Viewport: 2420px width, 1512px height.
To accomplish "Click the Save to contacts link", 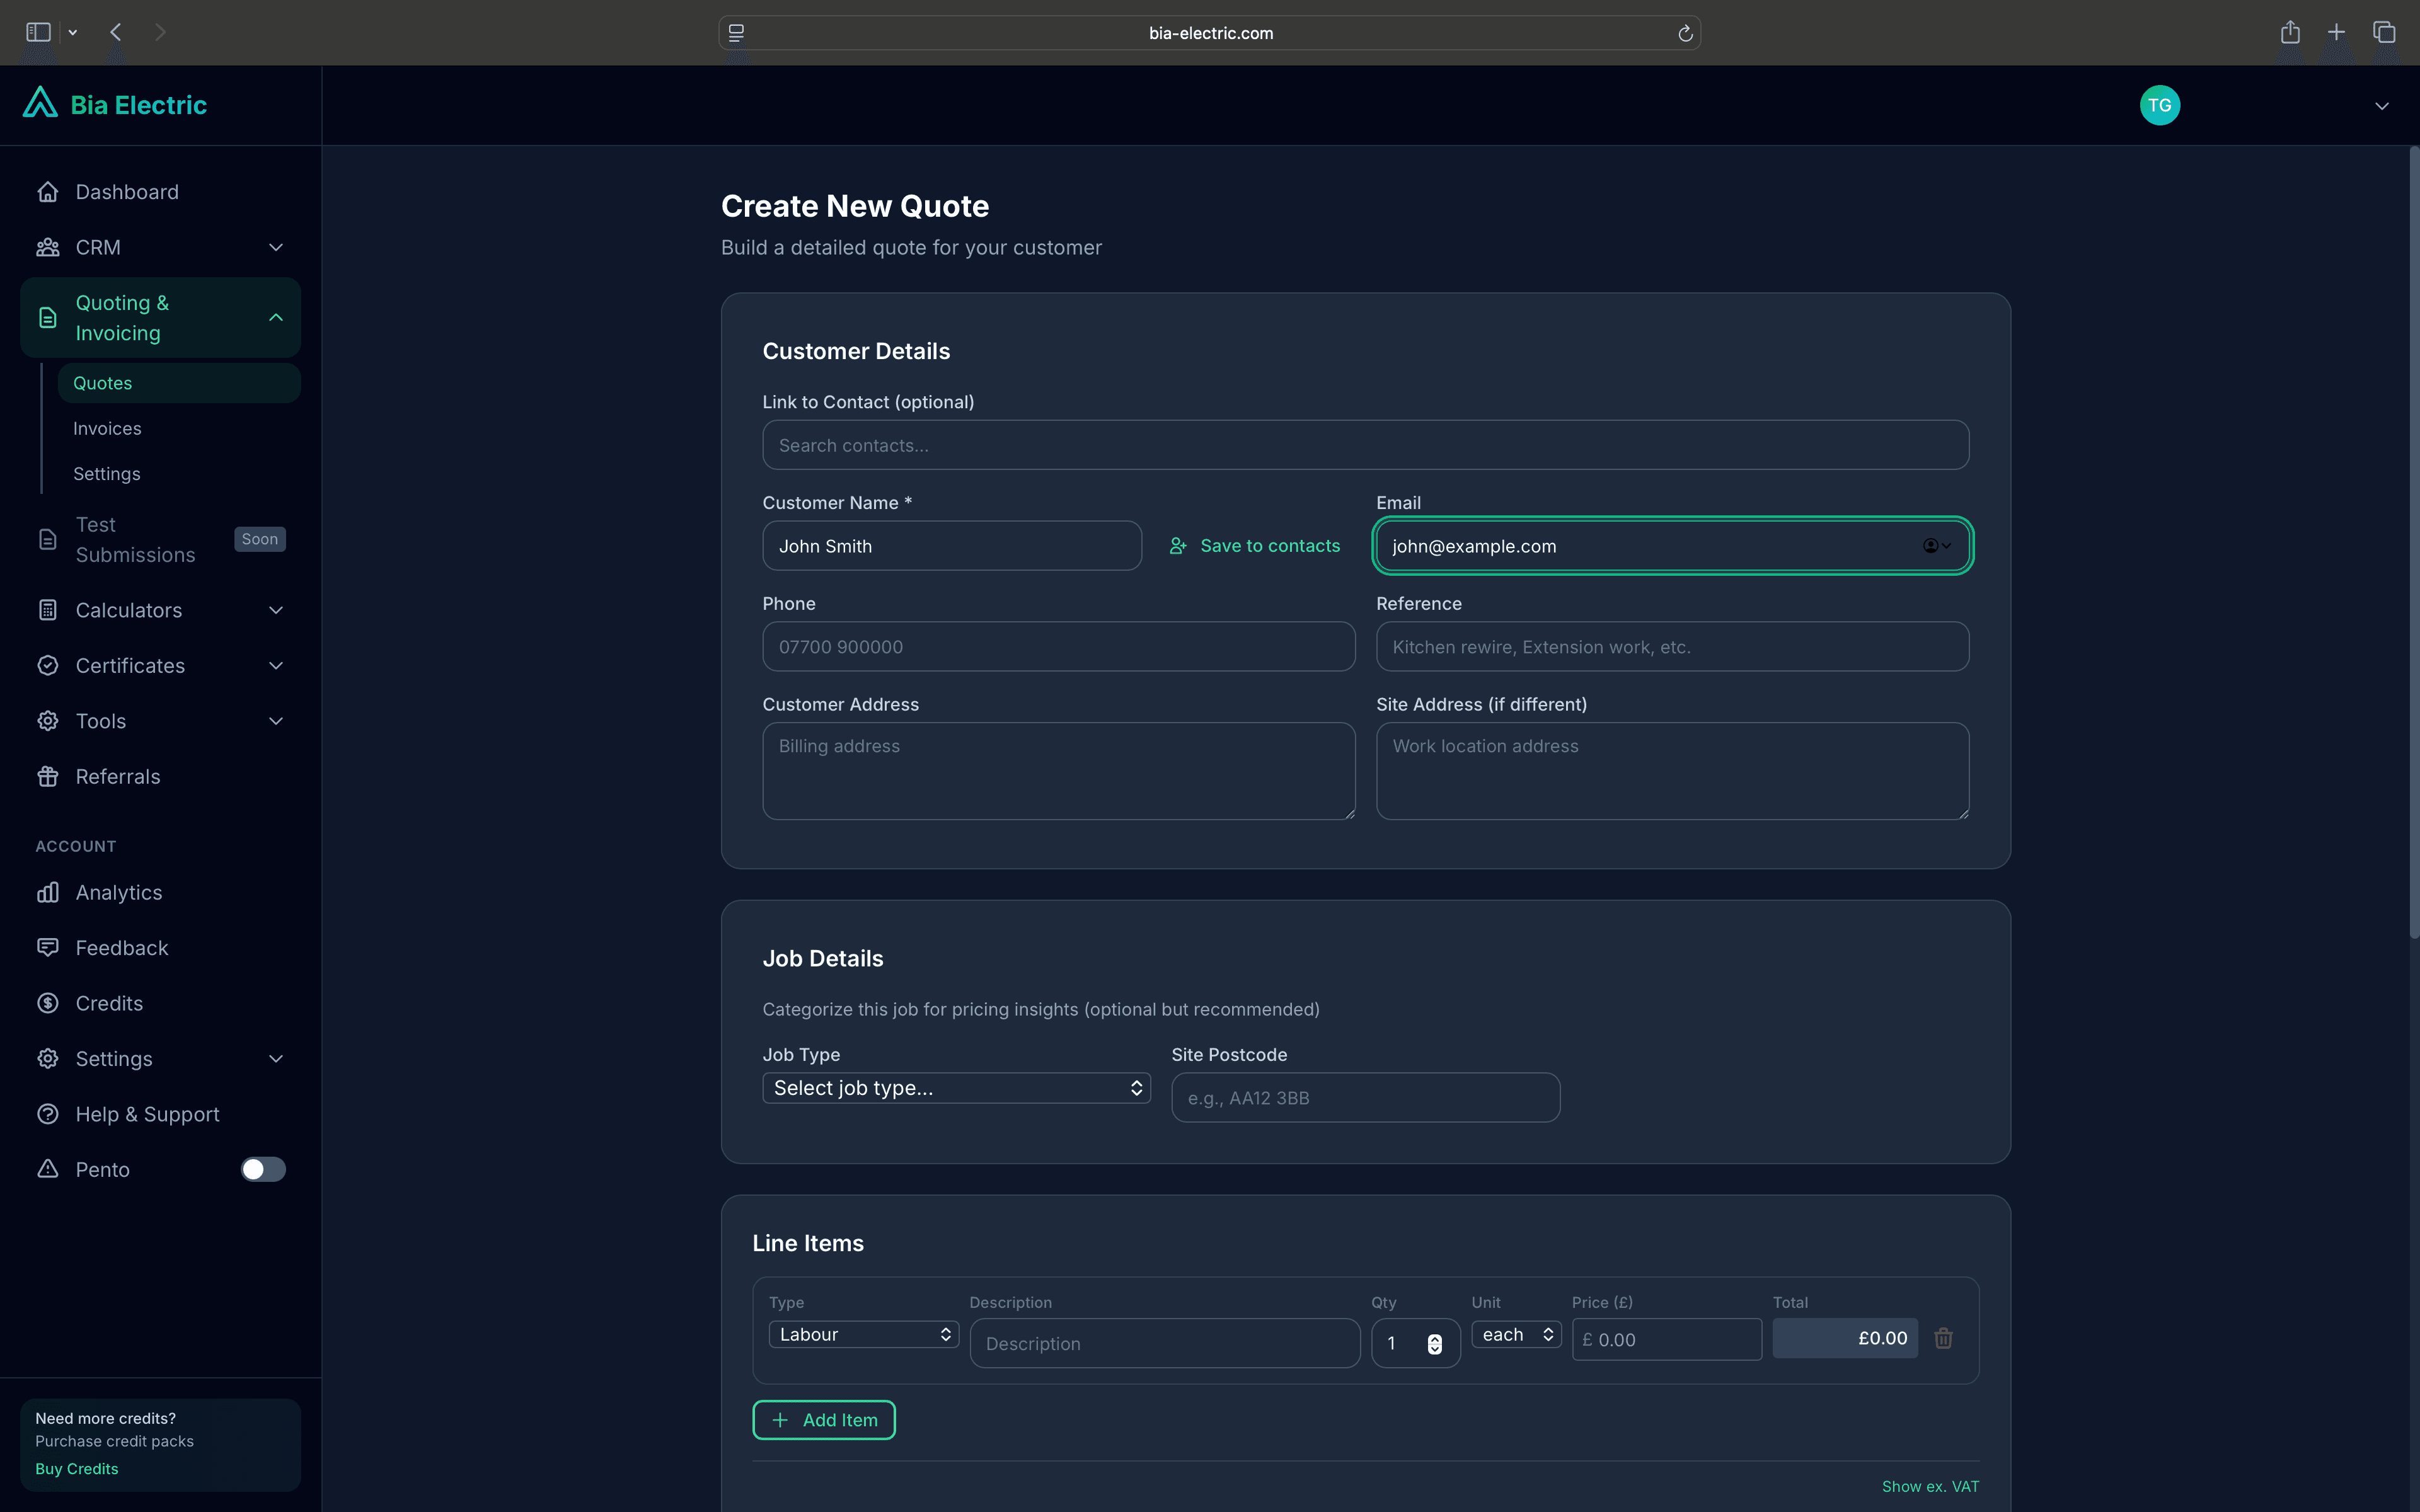I will 1255,546.
